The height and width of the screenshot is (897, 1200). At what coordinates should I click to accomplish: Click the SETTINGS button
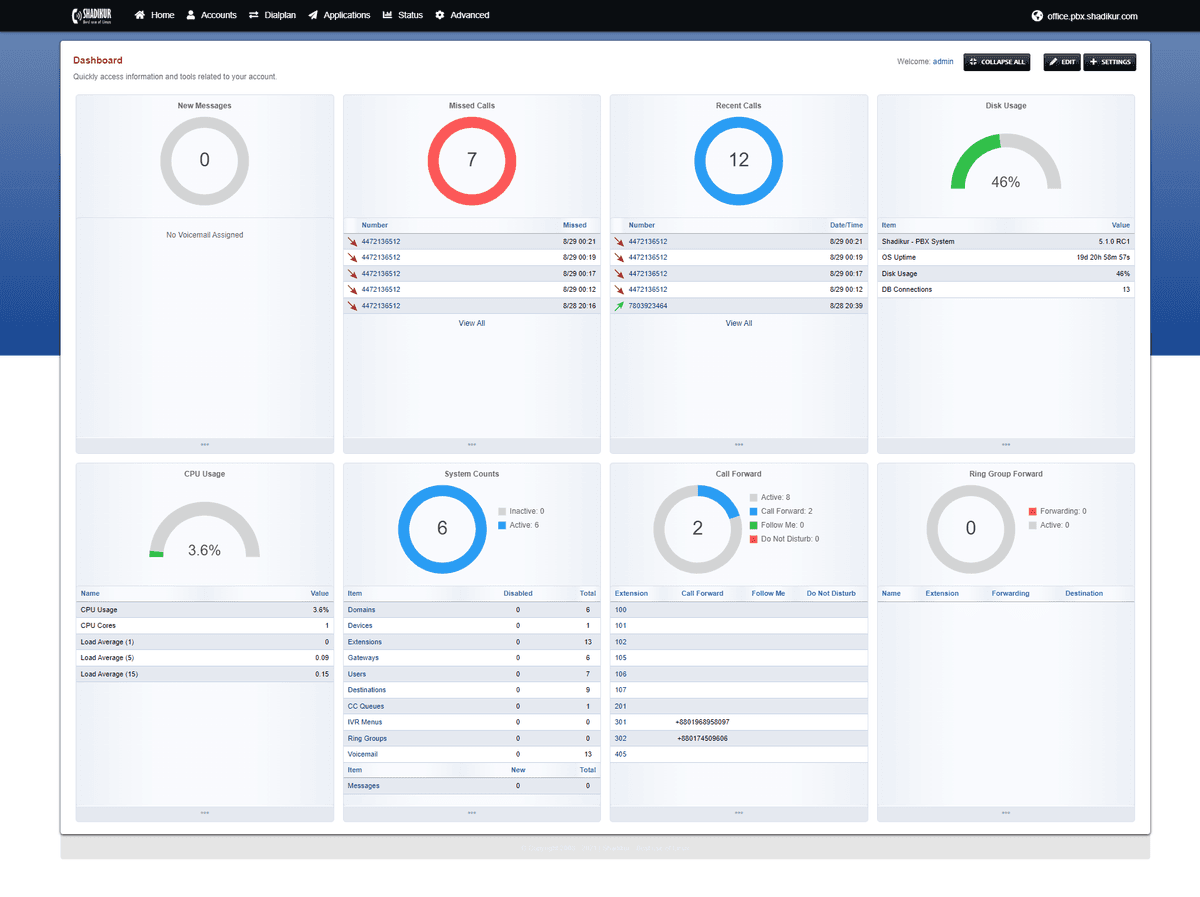pyautogui.click(x=1109, y=61)
